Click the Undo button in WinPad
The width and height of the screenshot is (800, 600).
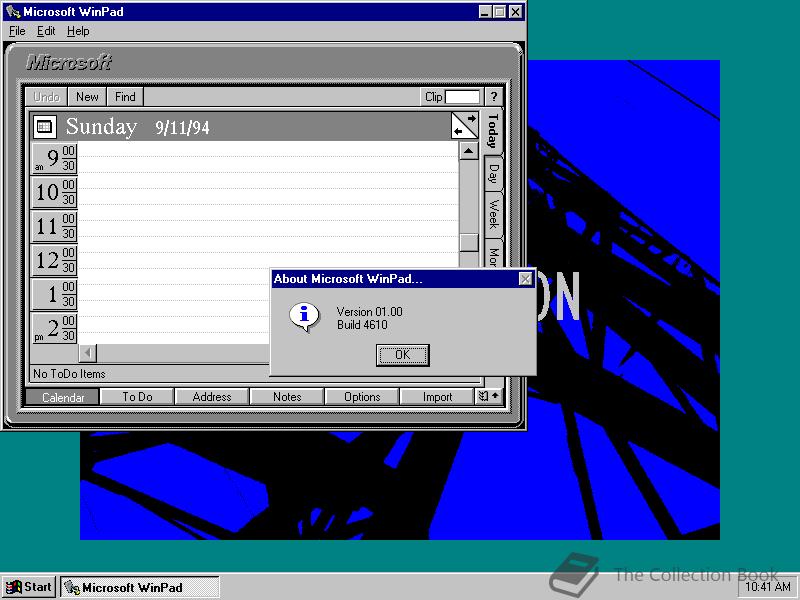(x=46, y=96)
